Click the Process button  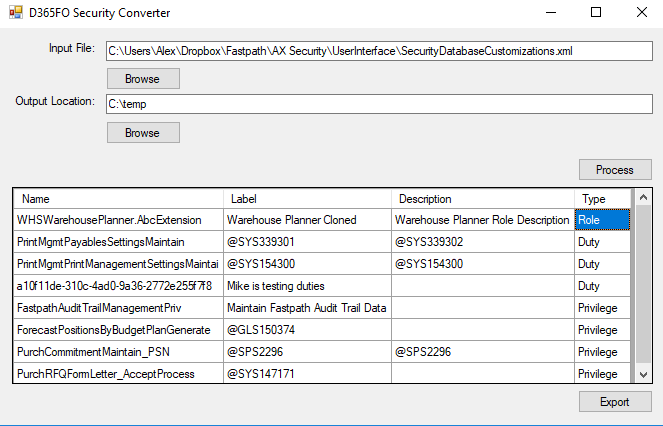click(615, 170)
